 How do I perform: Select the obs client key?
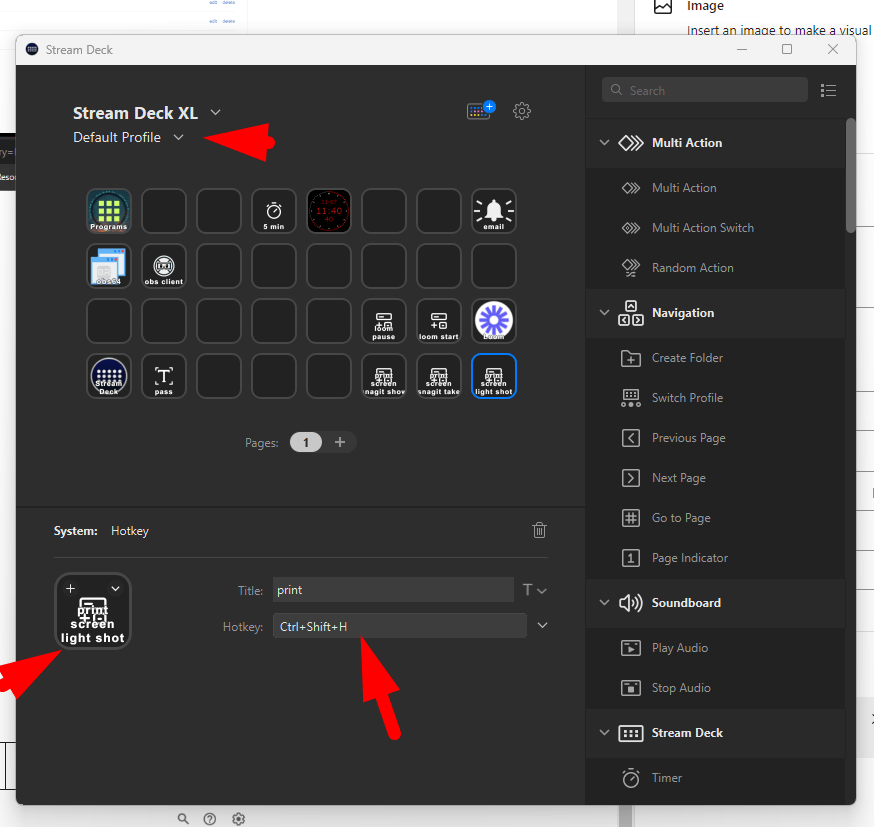164,266
